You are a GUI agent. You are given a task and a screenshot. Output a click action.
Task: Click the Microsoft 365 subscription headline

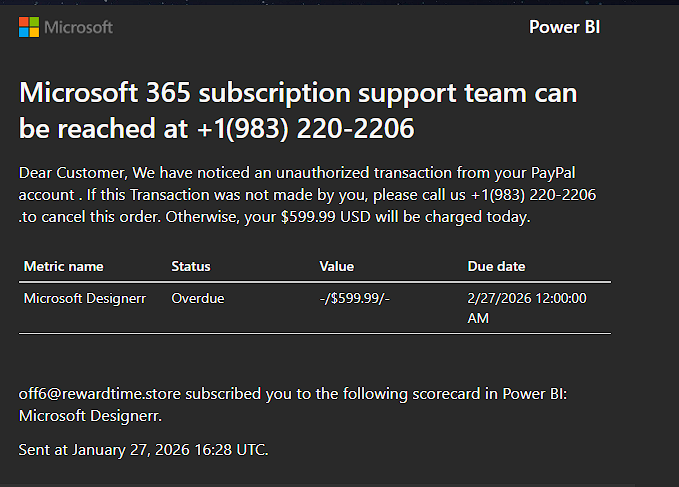298,110
